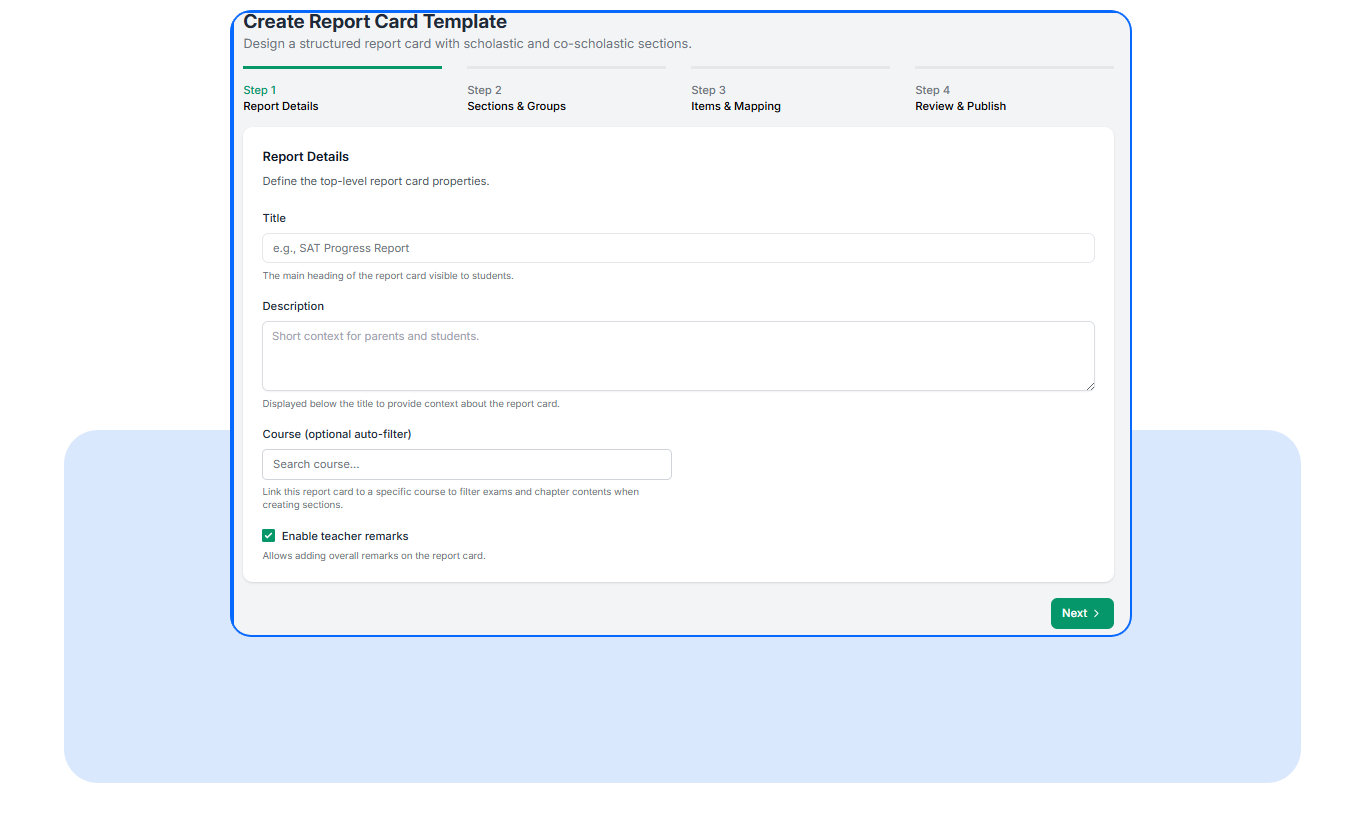Image resolution: width=1366 pixels, height=834 pixels.
Task: Select Step 1 Report Details
Action: [x=281, y=98]
